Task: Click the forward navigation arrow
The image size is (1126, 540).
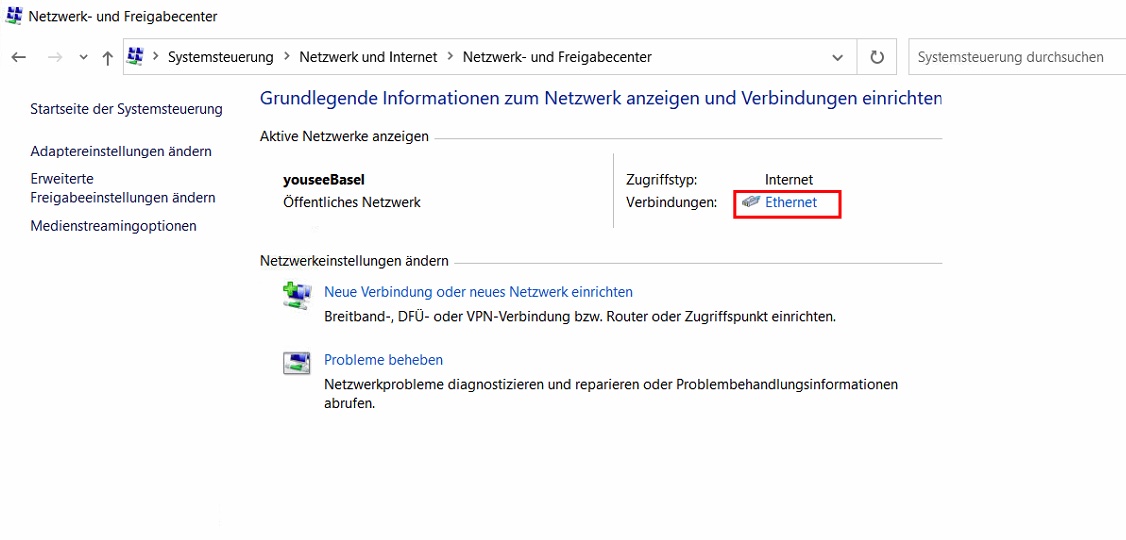Action: click(55, 58)
